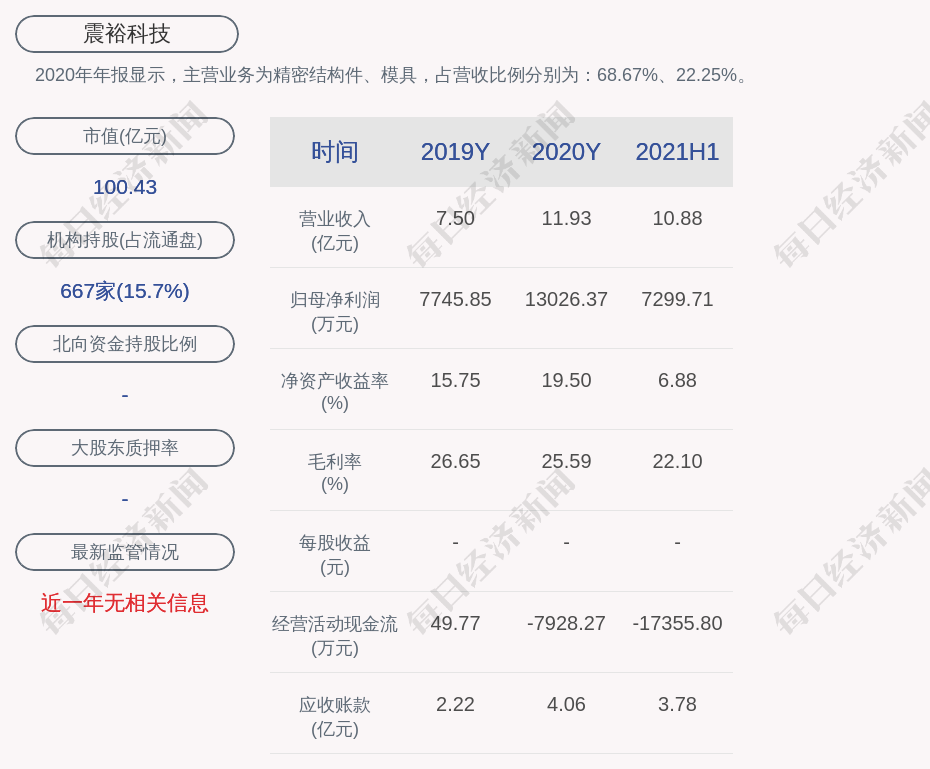Screen dimensions: 930x769
Task: Select receivables value 3.78
Action: tap(677, 704)
